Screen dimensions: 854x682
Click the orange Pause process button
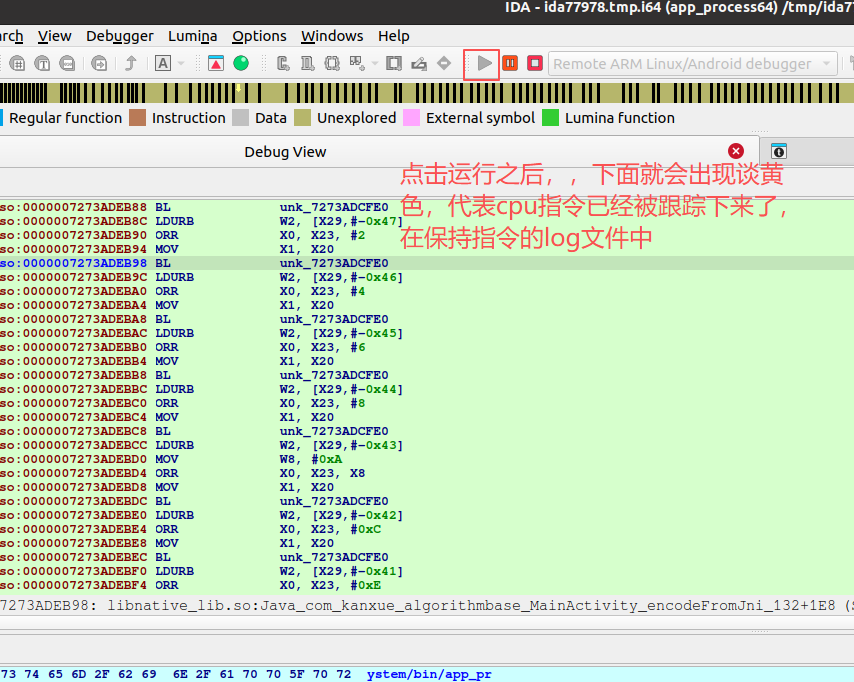click(x=510, y=63)
